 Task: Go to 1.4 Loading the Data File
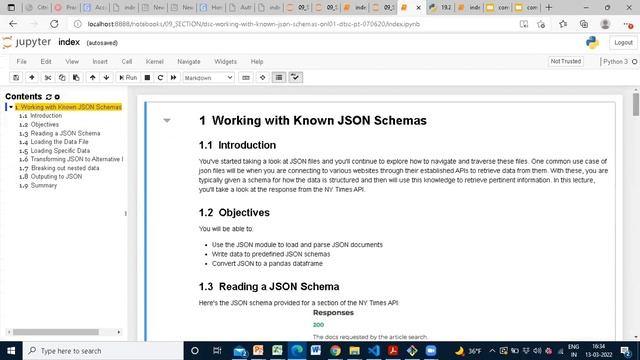59,142
